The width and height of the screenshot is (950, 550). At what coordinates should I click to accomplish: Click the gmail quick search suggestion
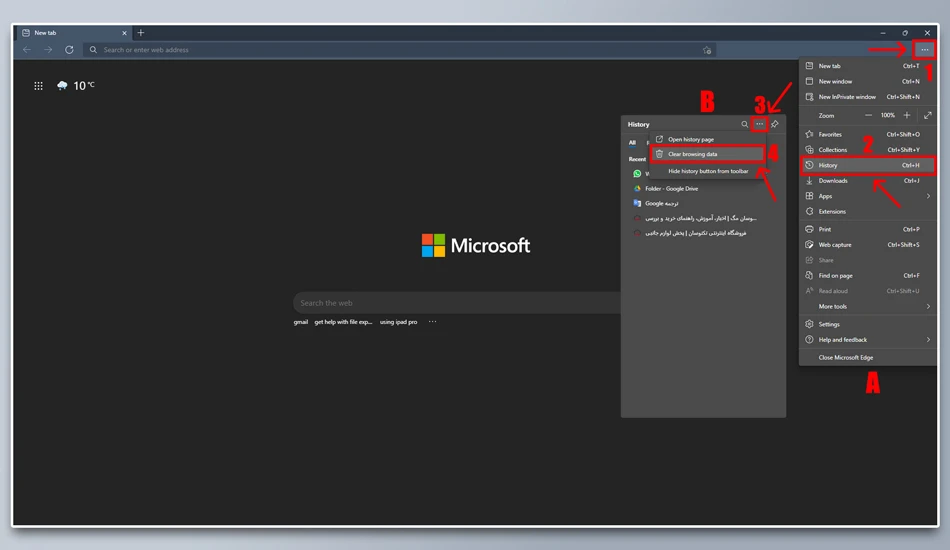click(x=301, y=322)
